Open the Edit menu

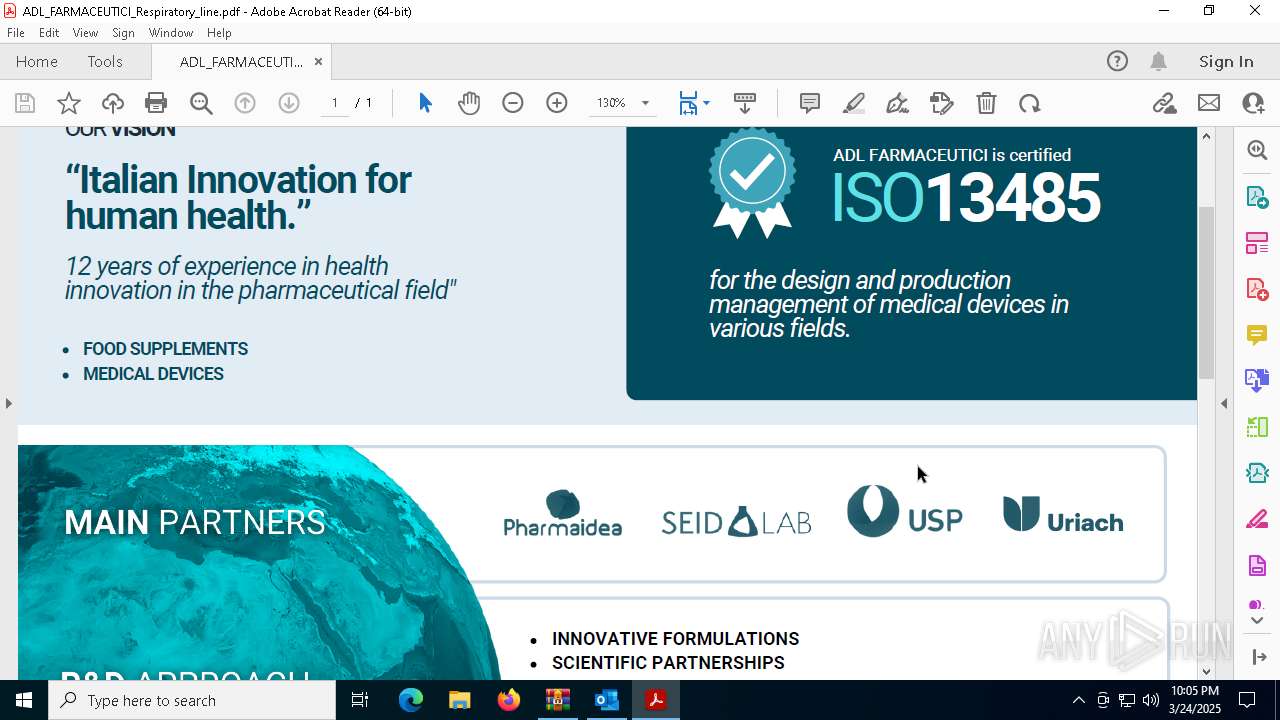tap(49, 33)
